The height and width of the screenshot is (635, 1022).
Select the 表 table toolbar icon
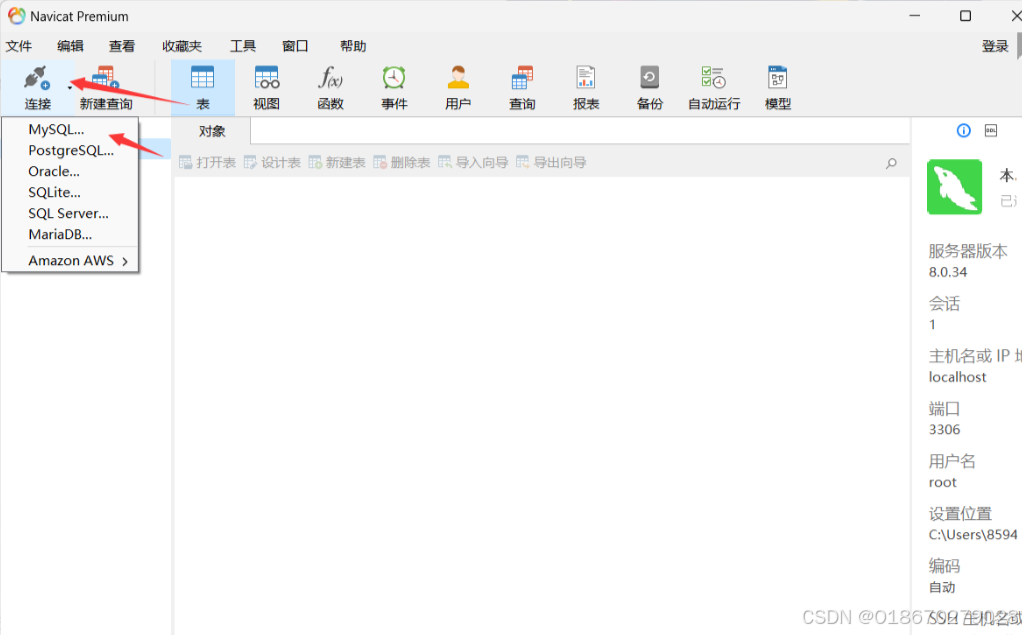(x=202, y=78)
